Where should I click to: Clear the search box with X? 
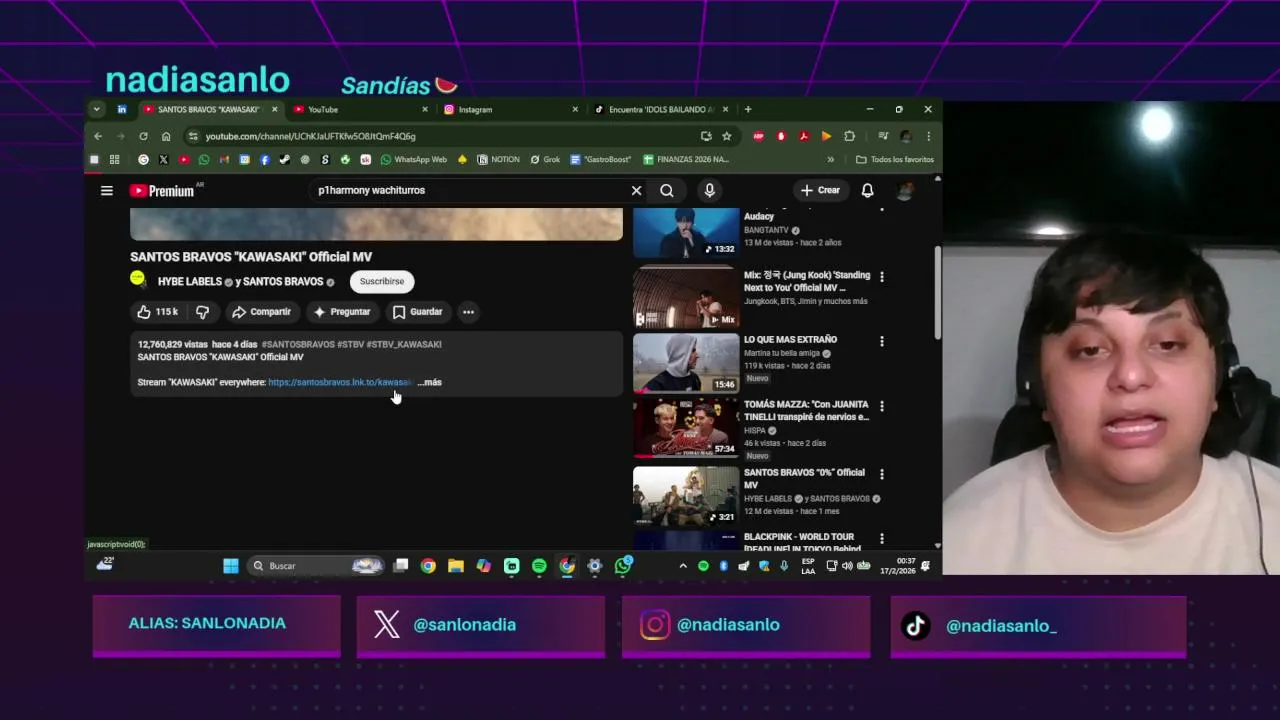click(x=636, y=190)
